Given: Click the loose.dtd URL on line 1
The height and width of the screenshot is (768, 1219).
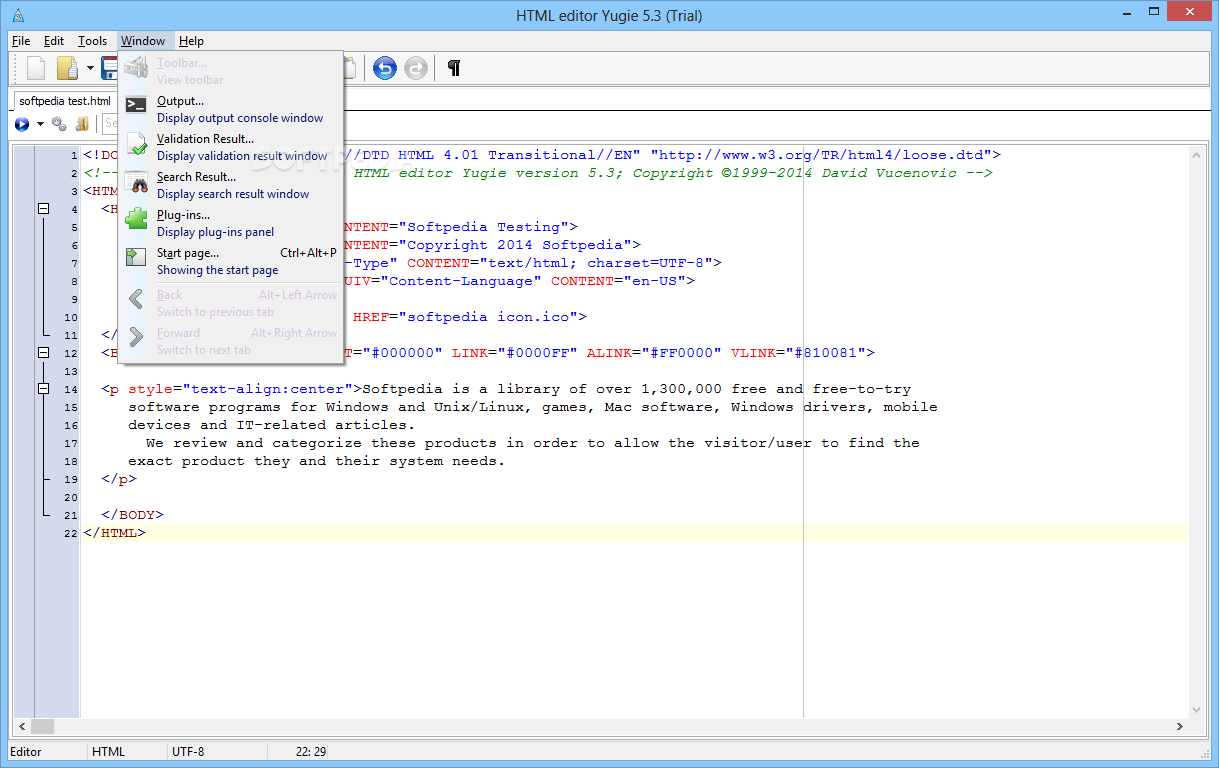Looking at the screenshot, I should tap(821, 155).
